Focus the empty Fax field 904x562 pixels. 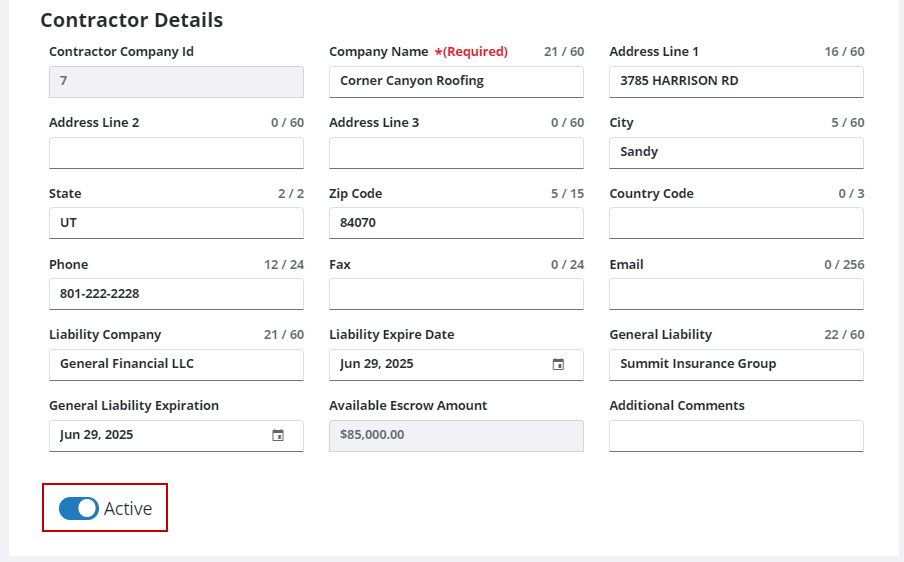456,294
